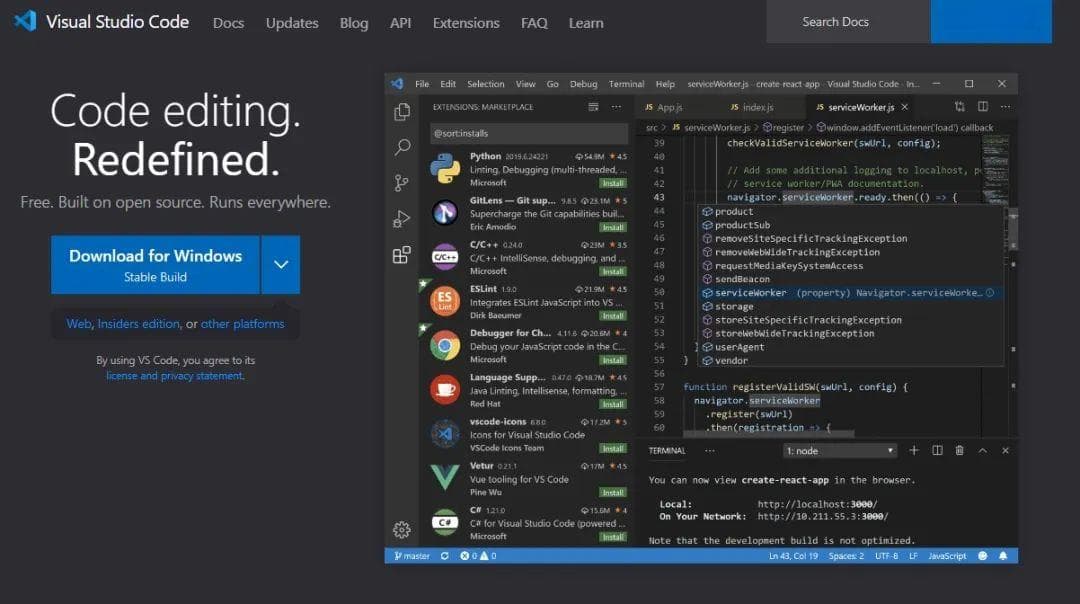Viewport: 1080px width, 604px height.
Task: Open the Extensions icon in activity bar
Action: point(402,255)
